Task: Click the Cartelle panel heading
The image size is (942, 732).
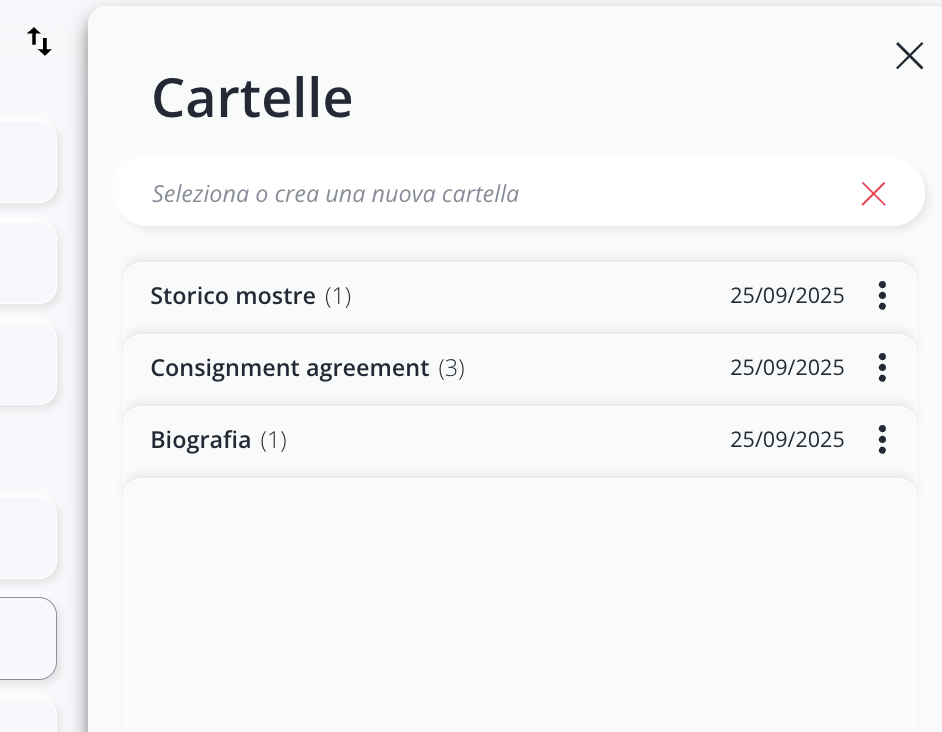Action: pyautogui.click(x=252, y=98)
